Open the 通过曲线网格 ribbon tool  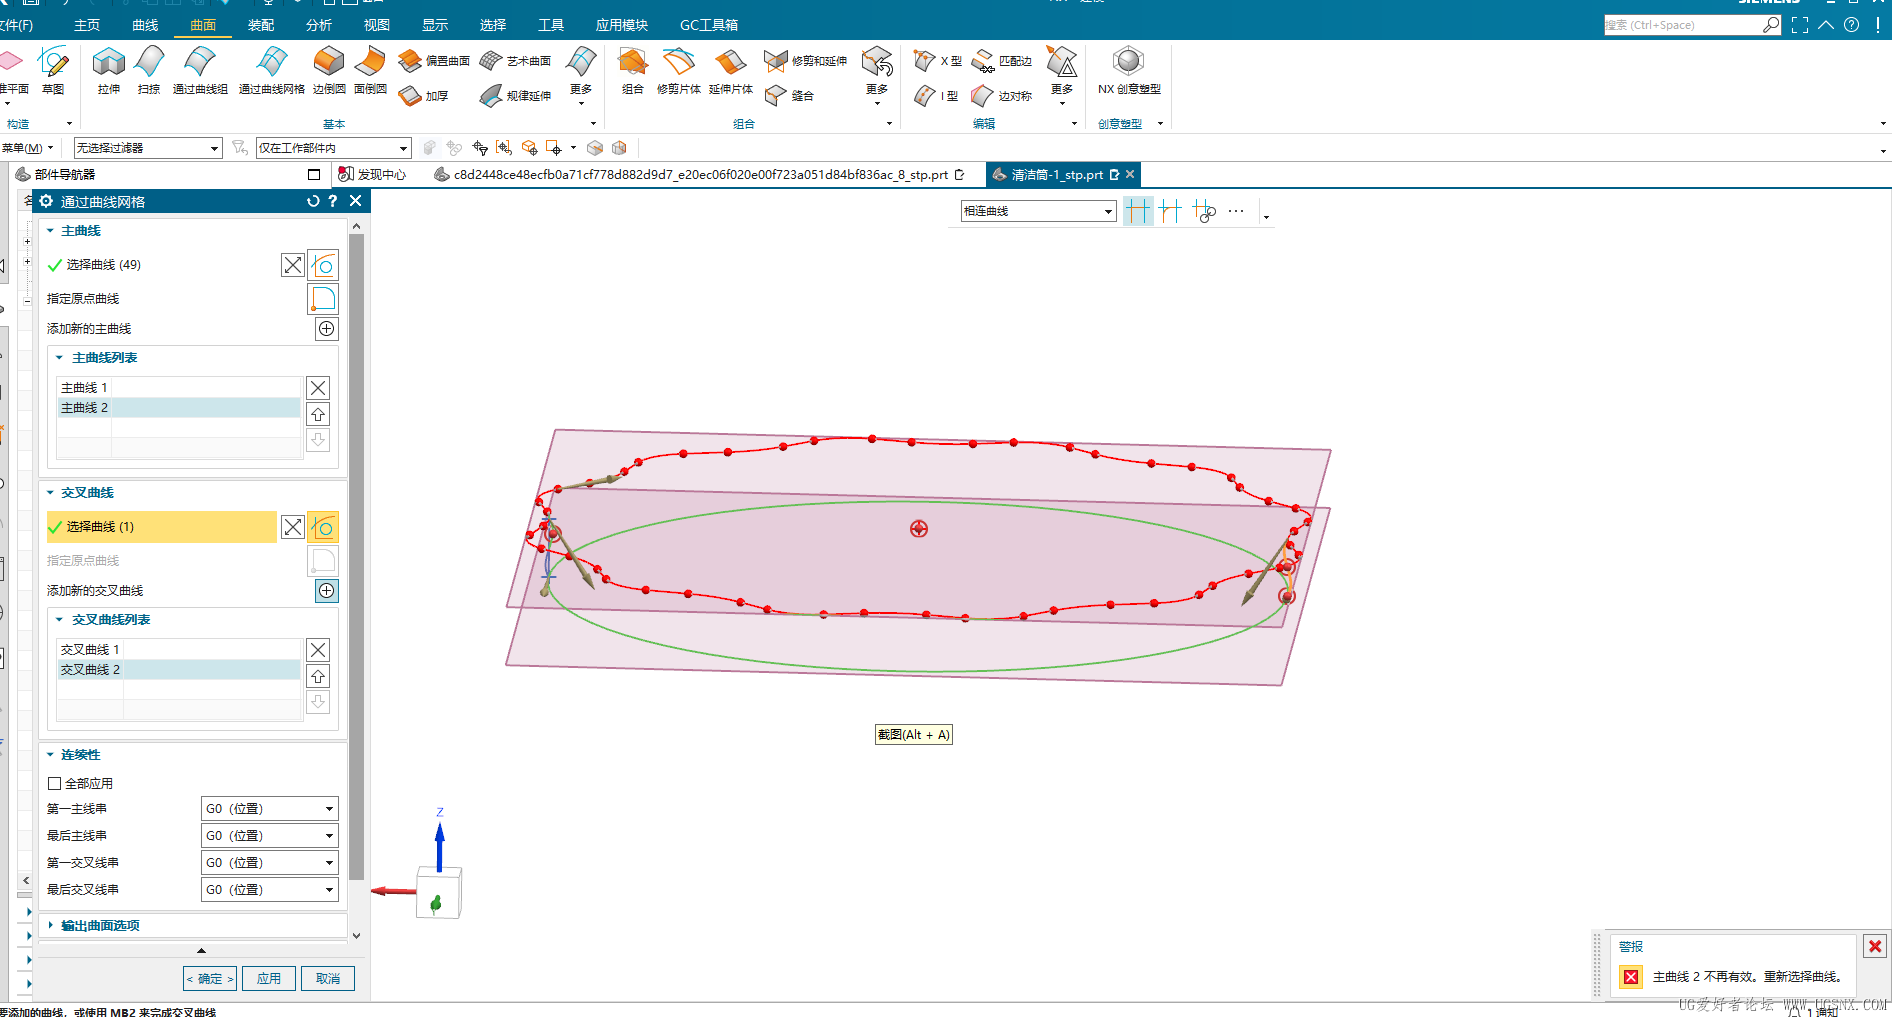click(x=271, y=70)
